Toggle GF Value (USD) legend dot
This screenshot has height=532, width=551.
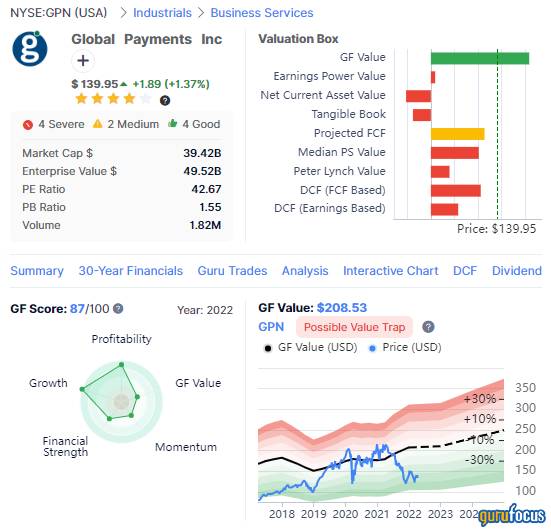[268, 348]
